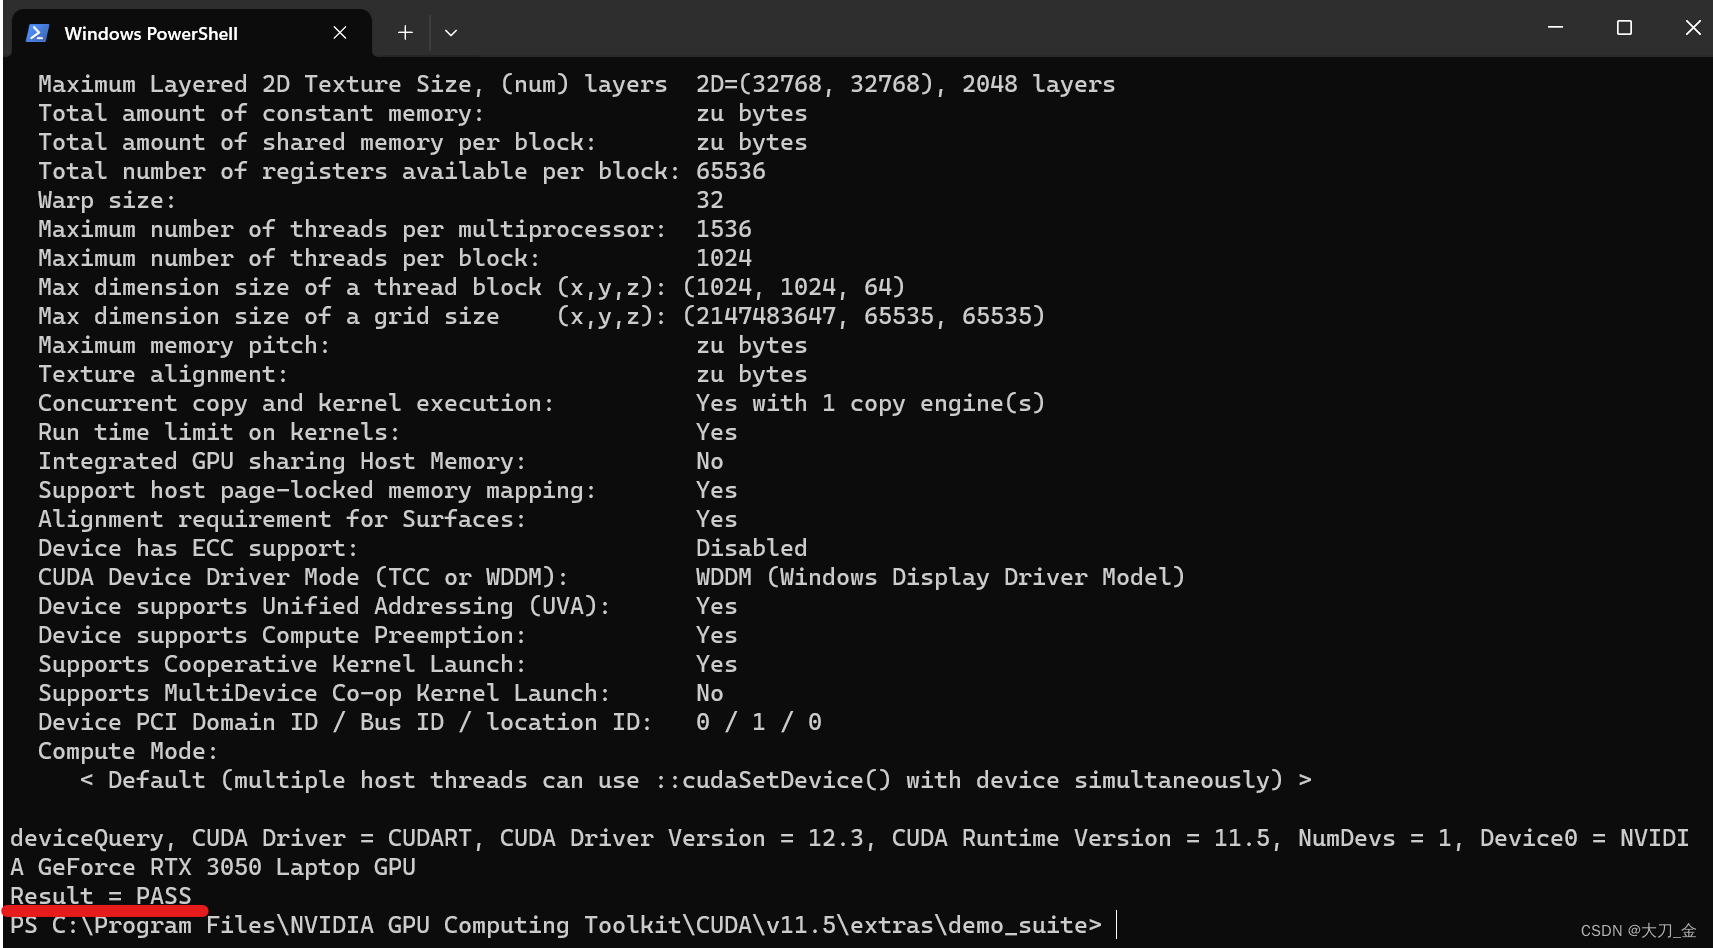
Task: Click the close window button
Action: pos(1692,28)
